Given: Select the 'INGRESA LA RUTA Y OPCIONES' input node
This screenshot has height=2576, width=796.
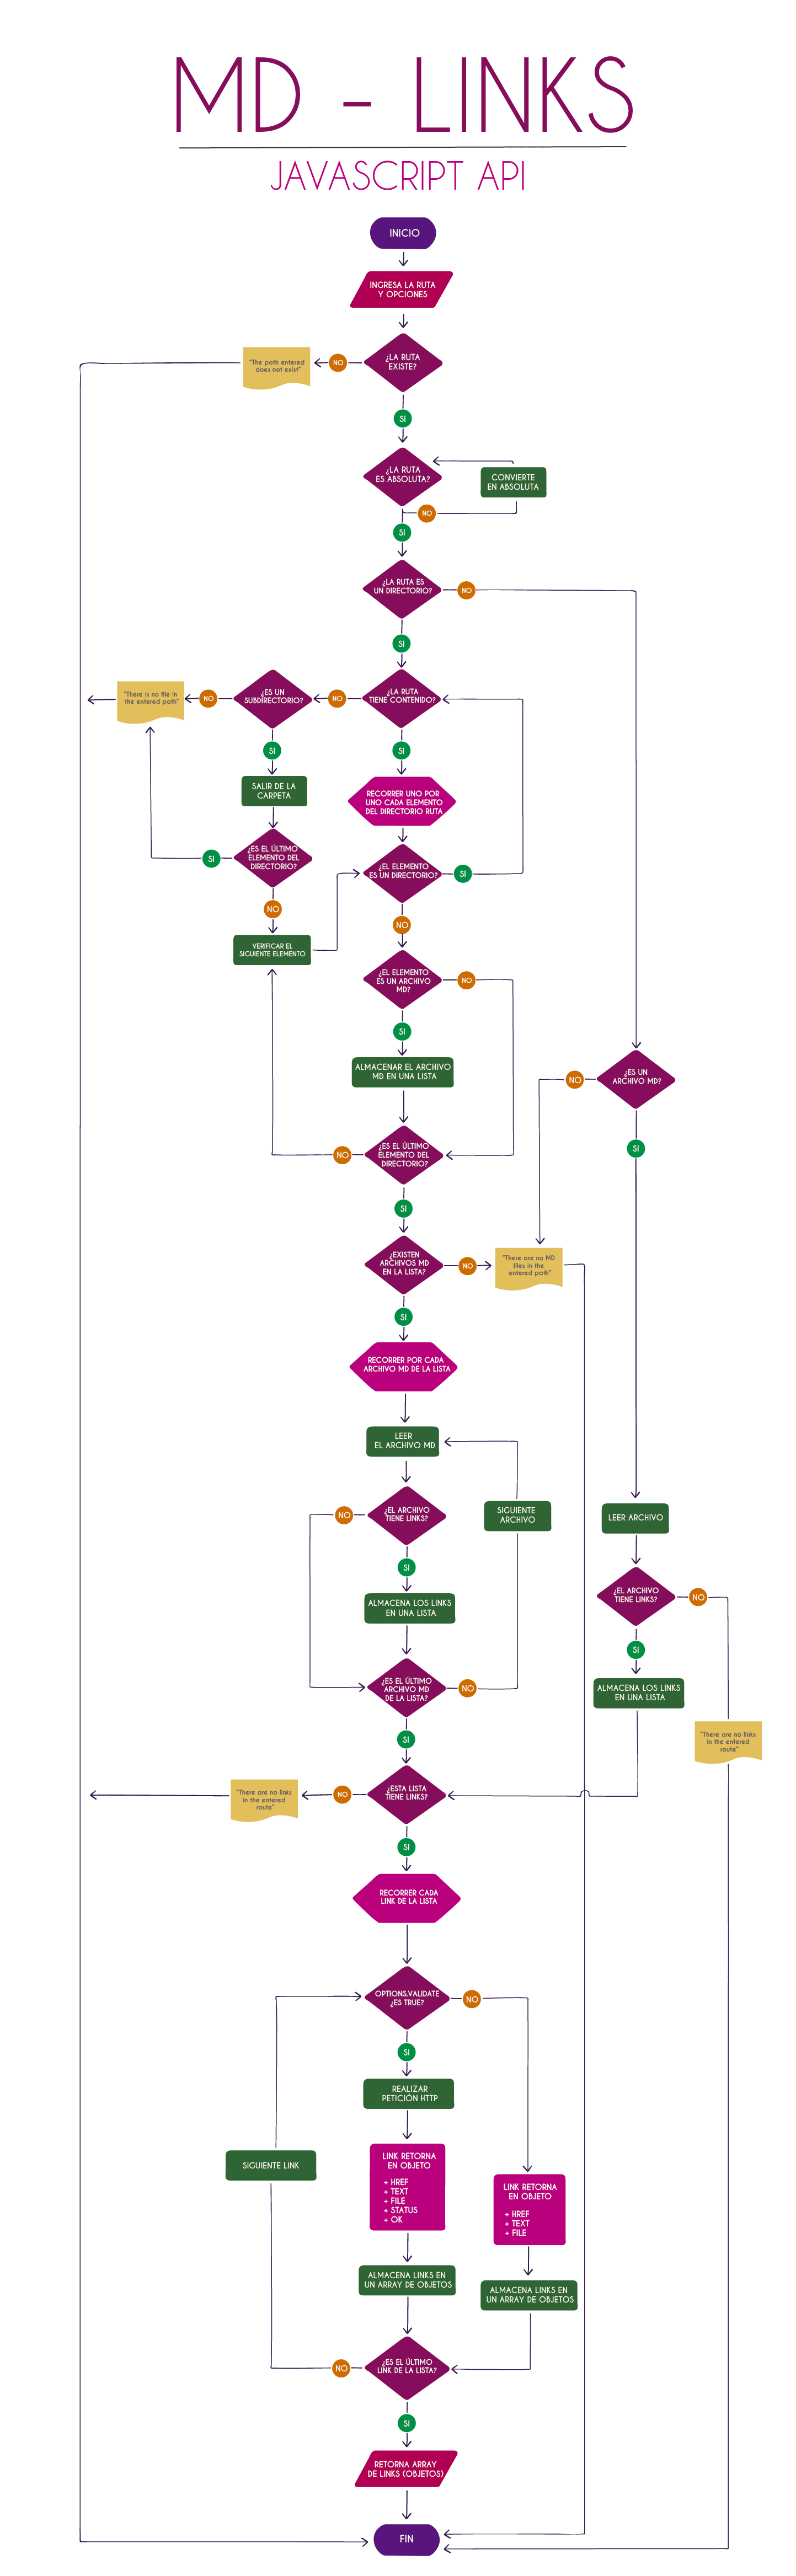Looking at the screenshot, I should pyautogui.click(x=402, y=289).
